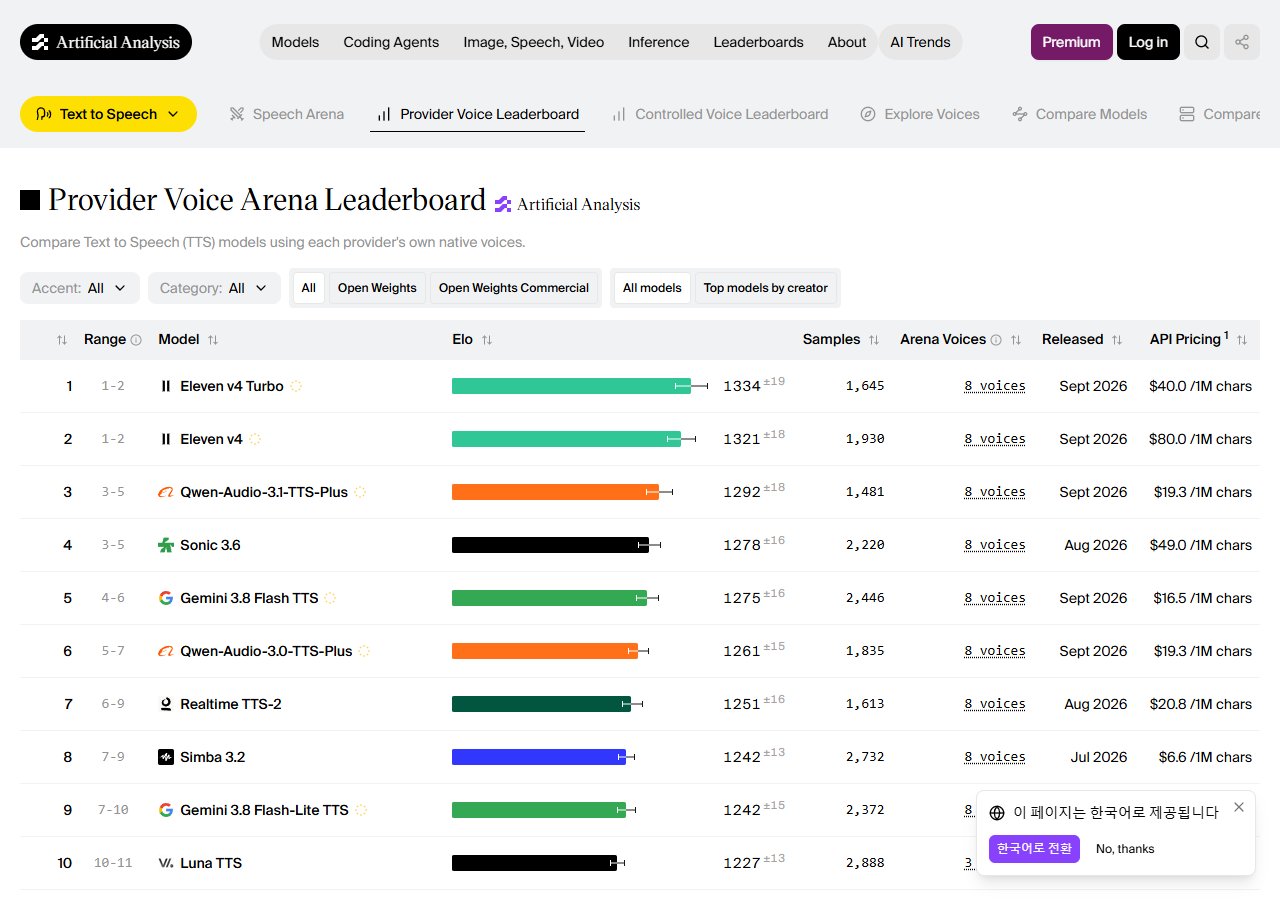Open Eleven v4 Turbo's 8 voices link
The image size is (1280, 900).
click(x=995, y=386)
